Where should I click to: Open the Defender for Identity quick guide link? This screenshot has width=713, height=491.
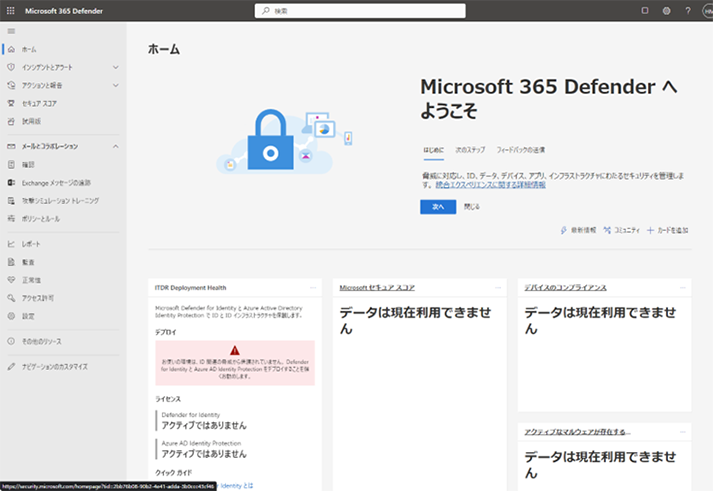coord(236,486)
